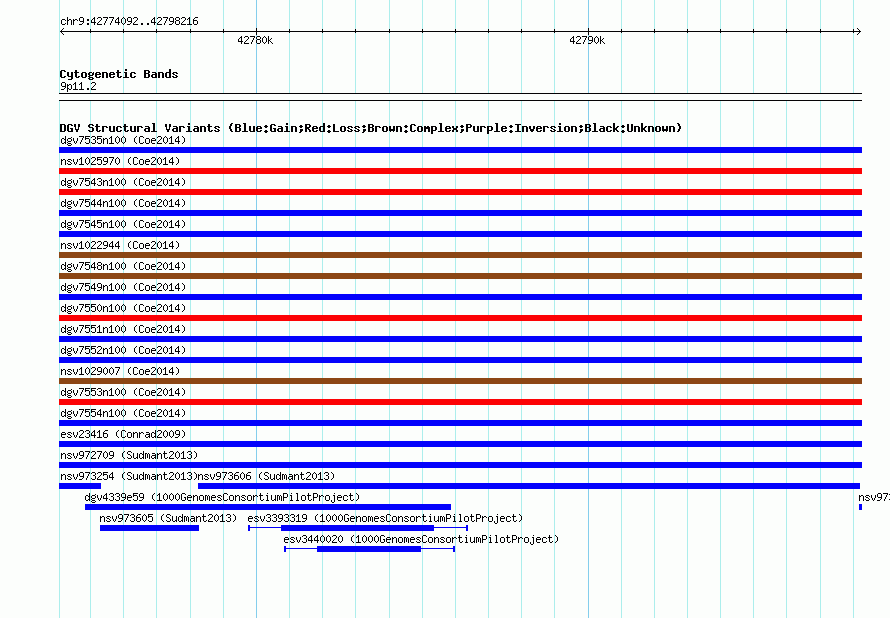
Task: Click the esv23416 (Conrad2009) label
Action: 123,434
